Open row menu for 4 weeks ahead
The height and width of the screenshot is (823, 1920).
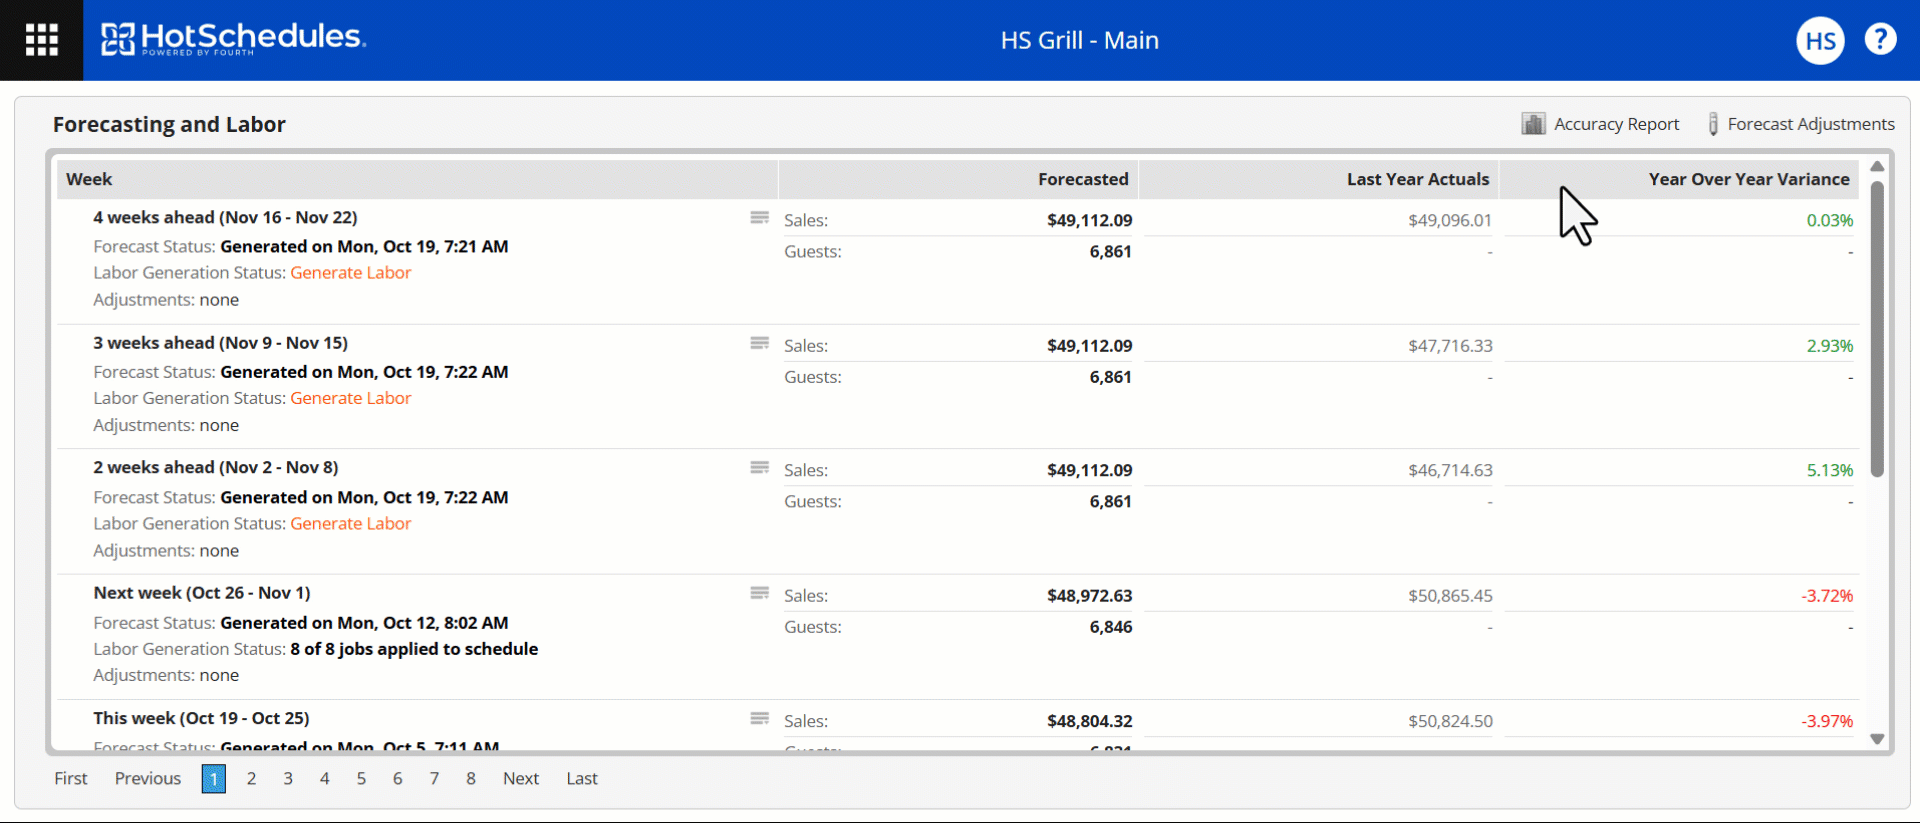pyautogui.click(x=760, y=218)
